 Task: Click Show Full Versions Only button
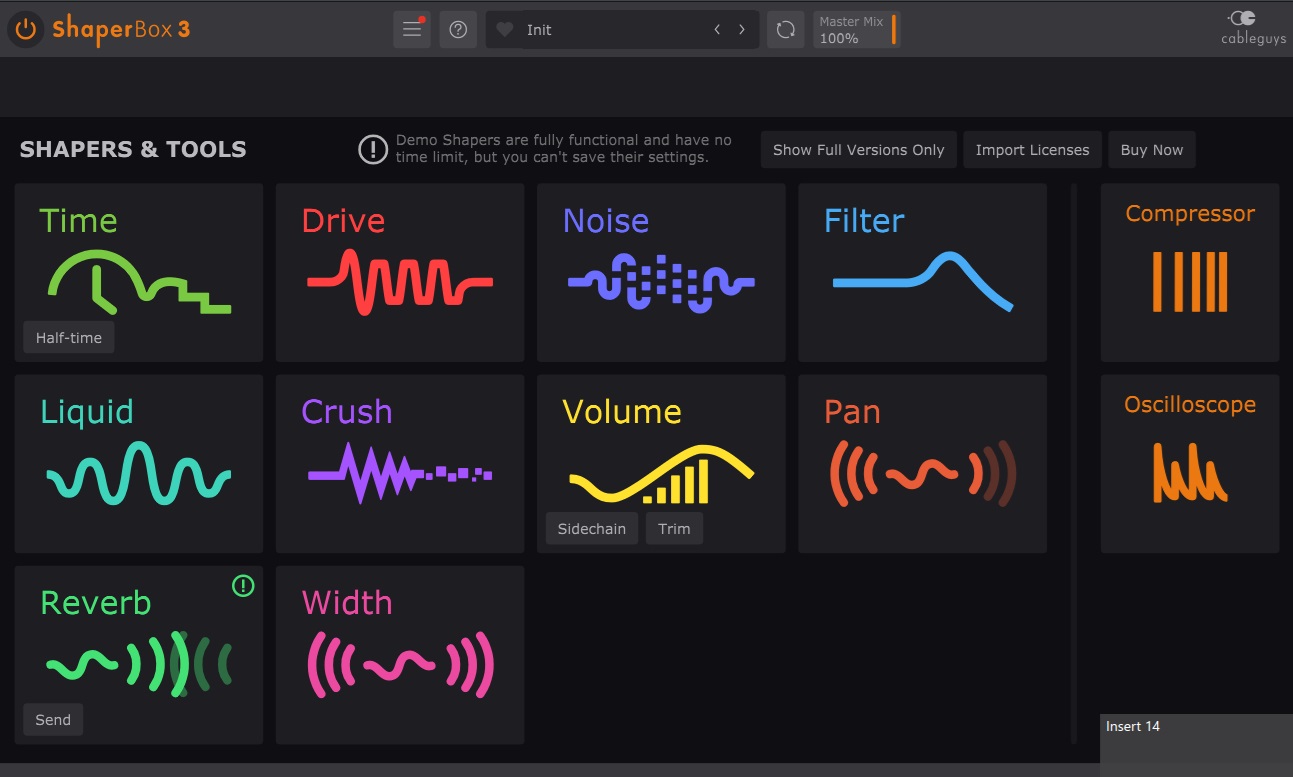coord(858,150)
